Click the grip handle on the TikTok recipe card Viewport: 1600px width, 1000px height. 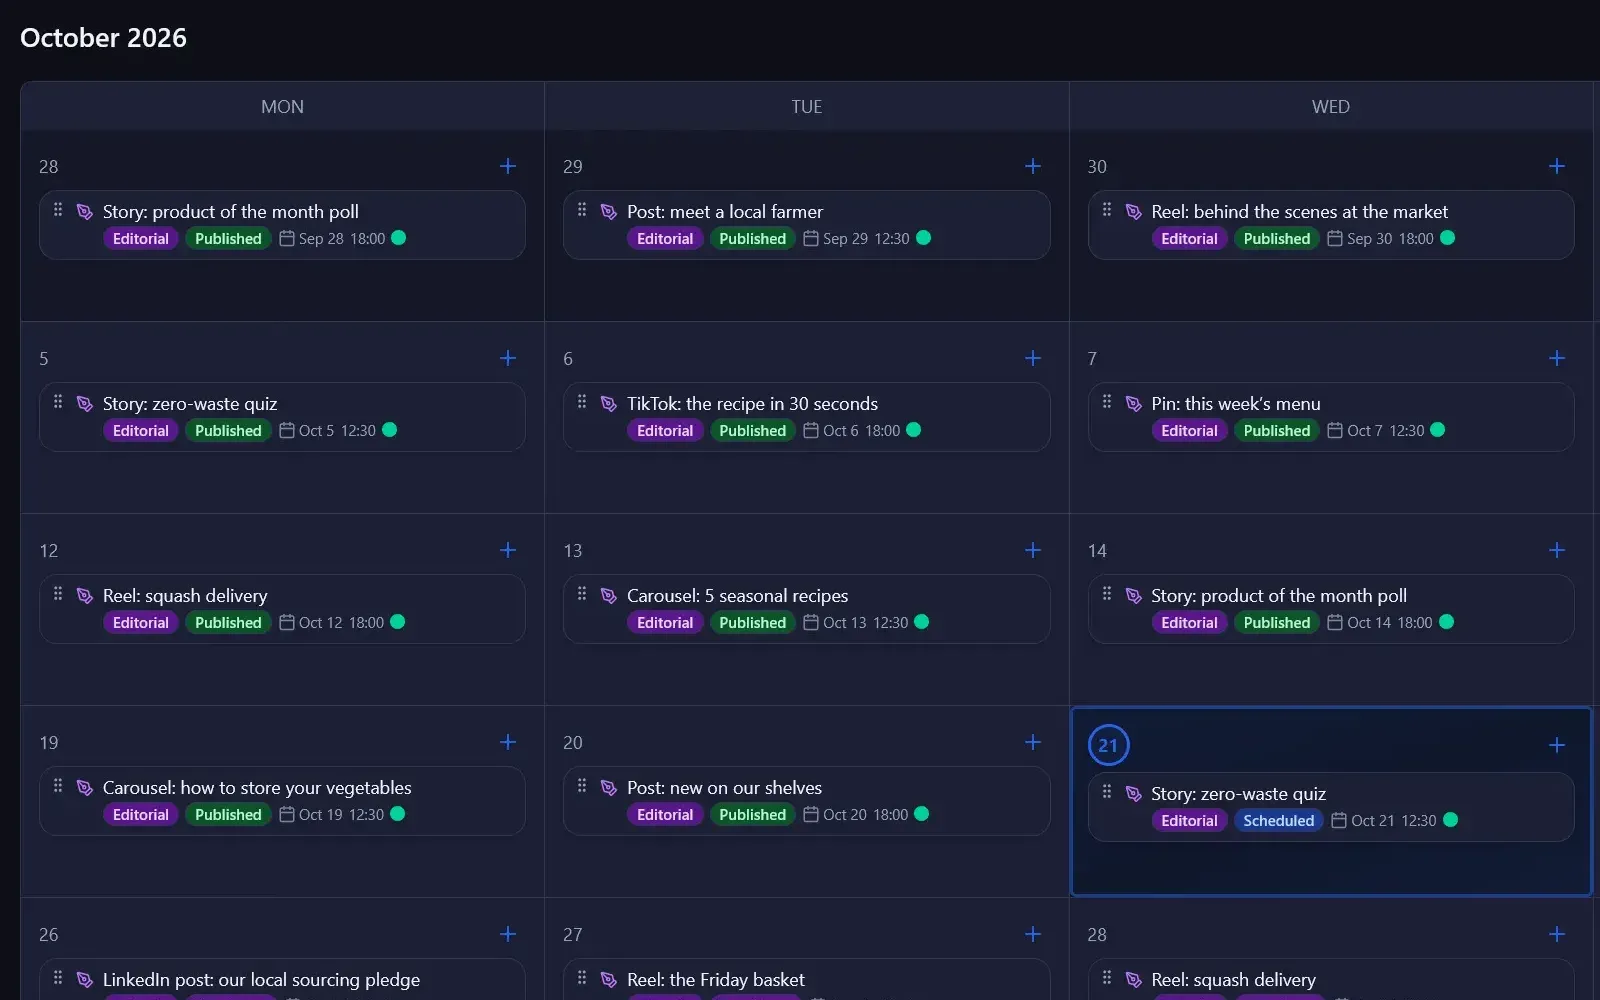(582, 402)
